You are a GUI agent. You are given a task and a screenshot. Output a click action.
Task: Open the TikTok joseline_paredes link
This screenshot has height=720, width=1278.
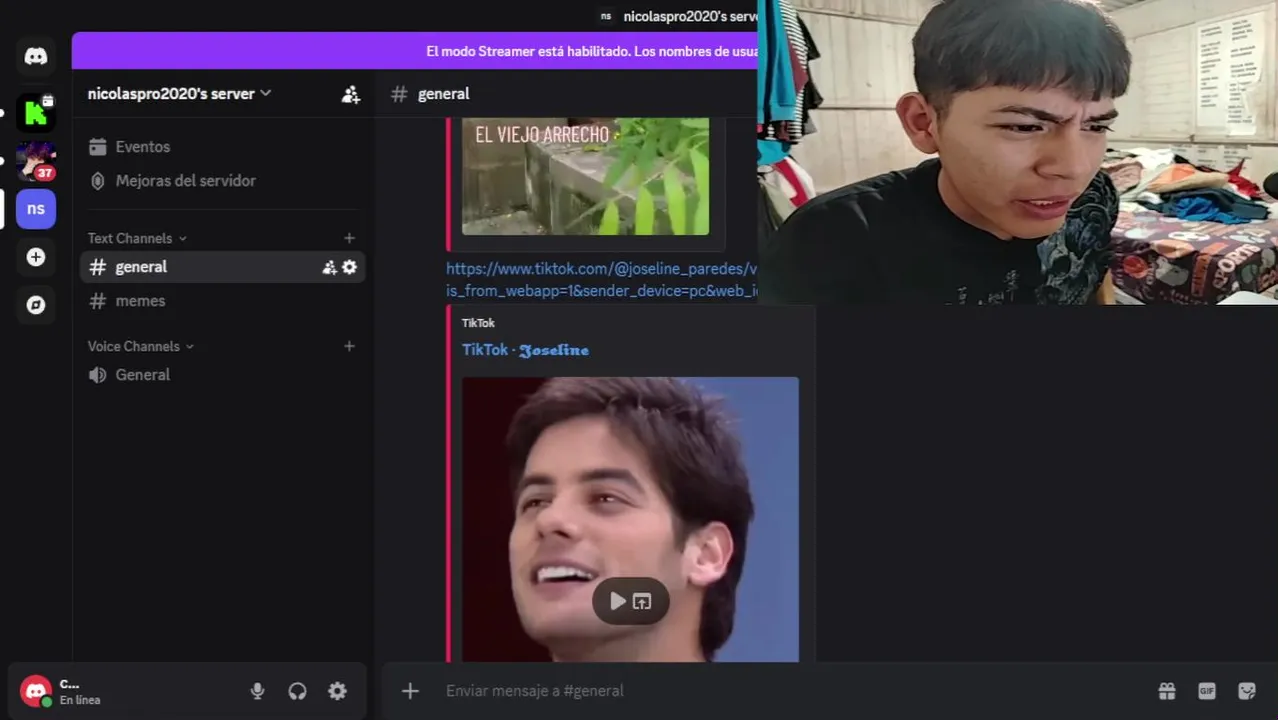click(602, 280)
